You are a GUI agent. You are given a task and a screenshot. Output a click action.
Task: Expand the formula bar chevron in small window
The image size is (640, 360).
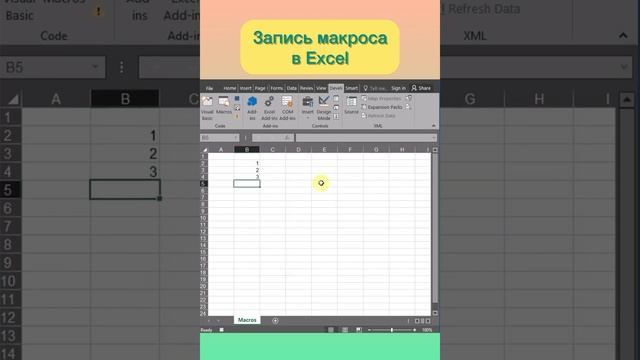click(433, 138)
